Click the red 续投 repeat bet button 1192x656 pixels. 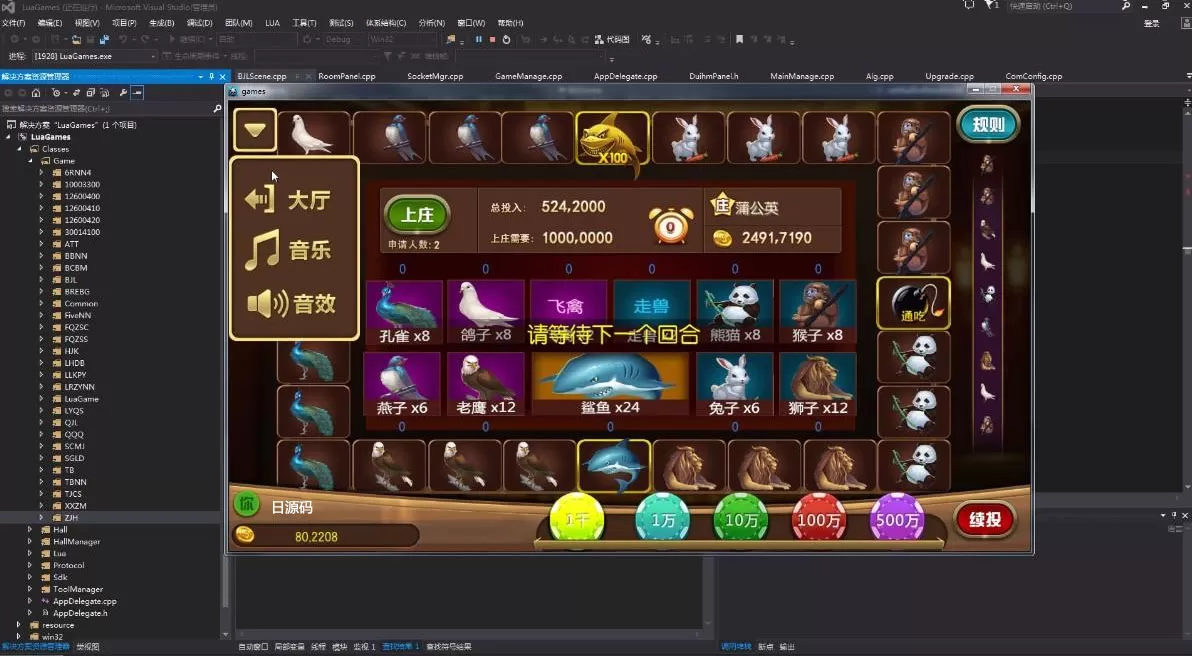985,519
